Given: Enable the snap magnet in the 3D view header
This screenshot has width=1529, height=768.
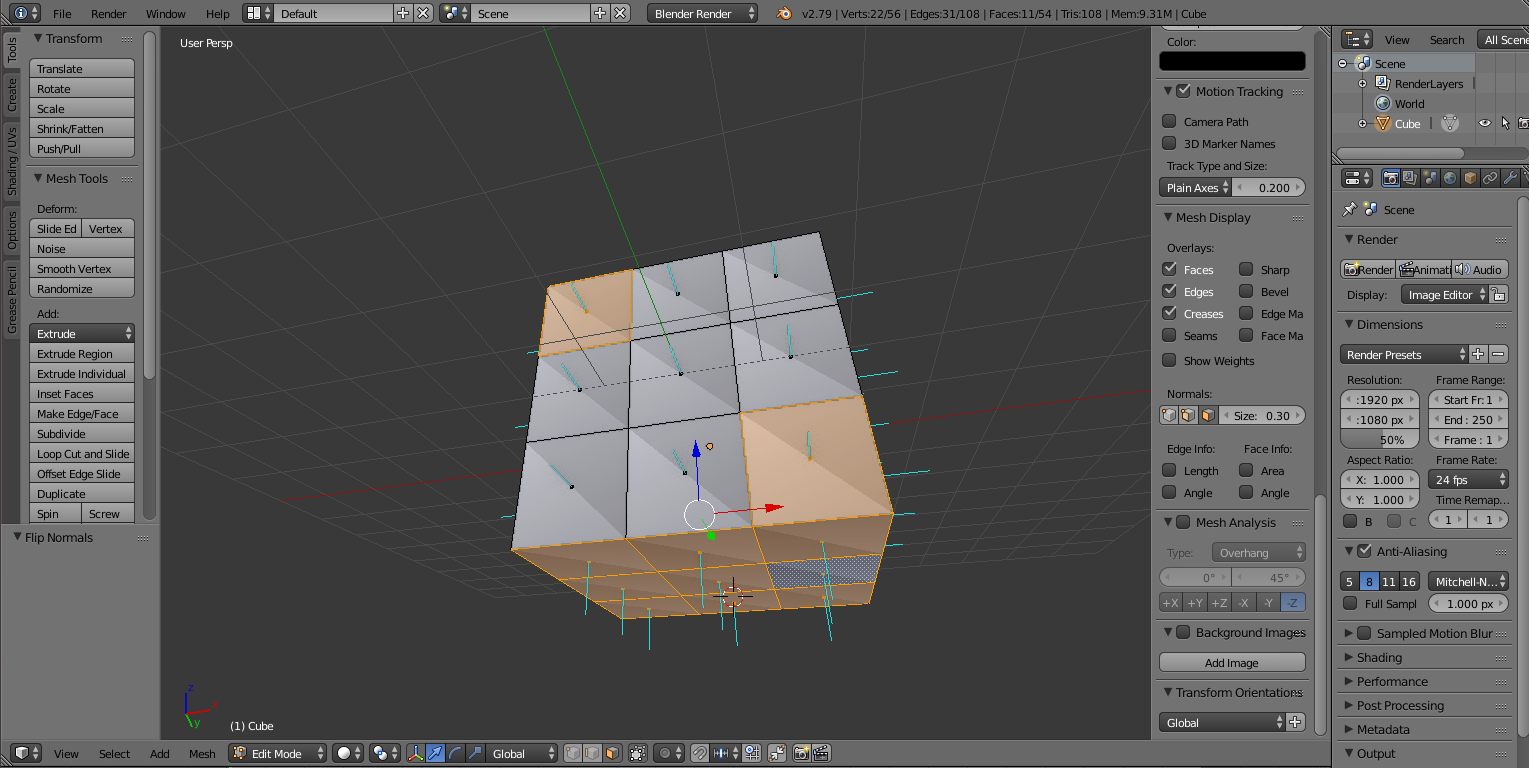Looking at the screenshot, I should pos(699,753).
